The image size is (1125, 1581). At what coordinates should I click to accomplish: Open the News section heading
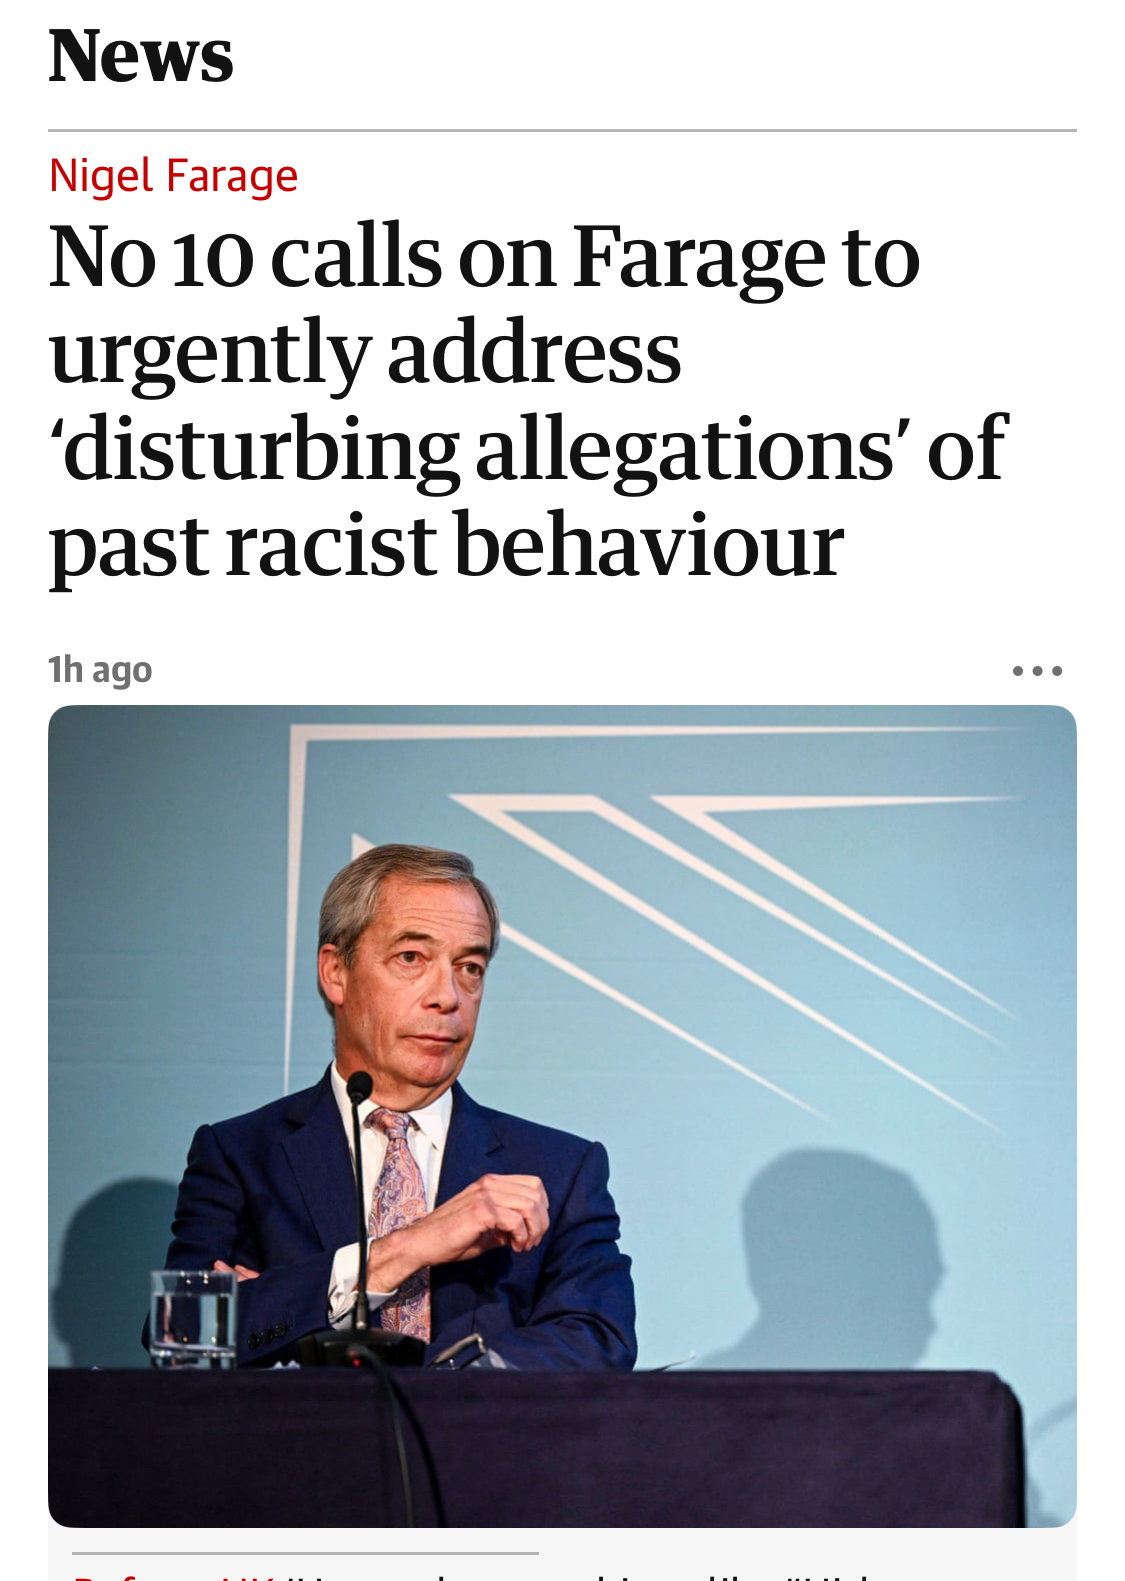pyautogui.click(x=141, y=56)
